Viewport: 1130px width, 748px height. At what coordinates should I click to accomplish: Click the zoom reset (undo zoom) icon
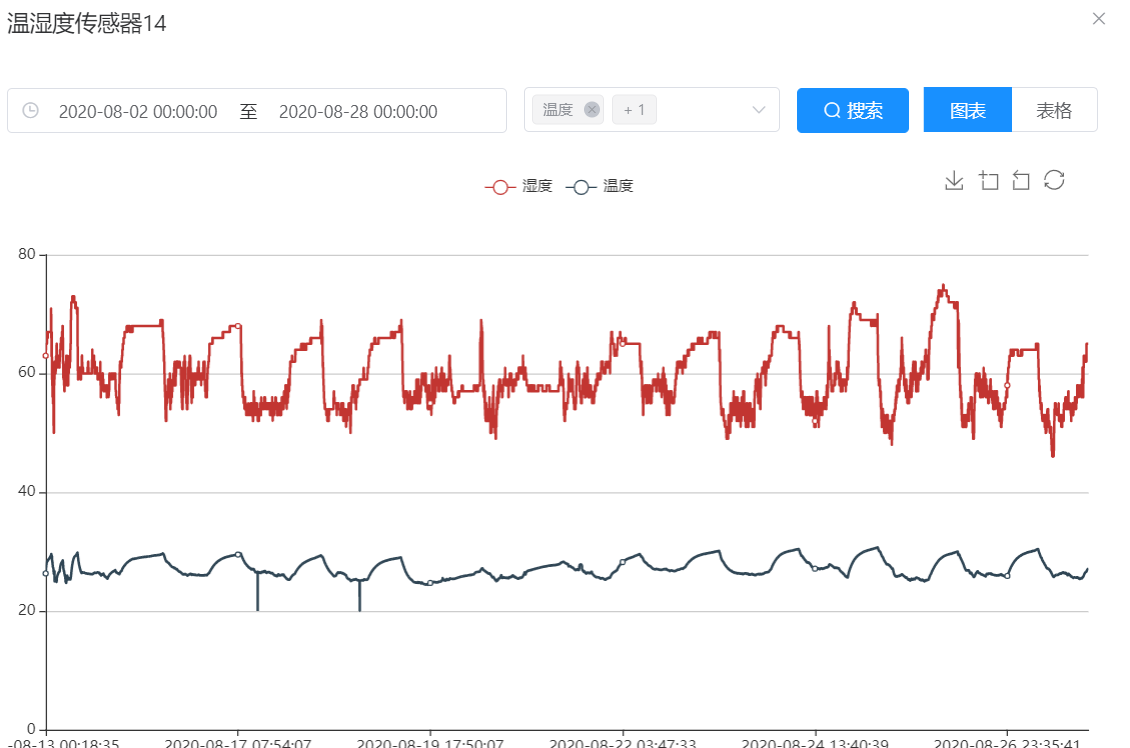pos(1021,180)
